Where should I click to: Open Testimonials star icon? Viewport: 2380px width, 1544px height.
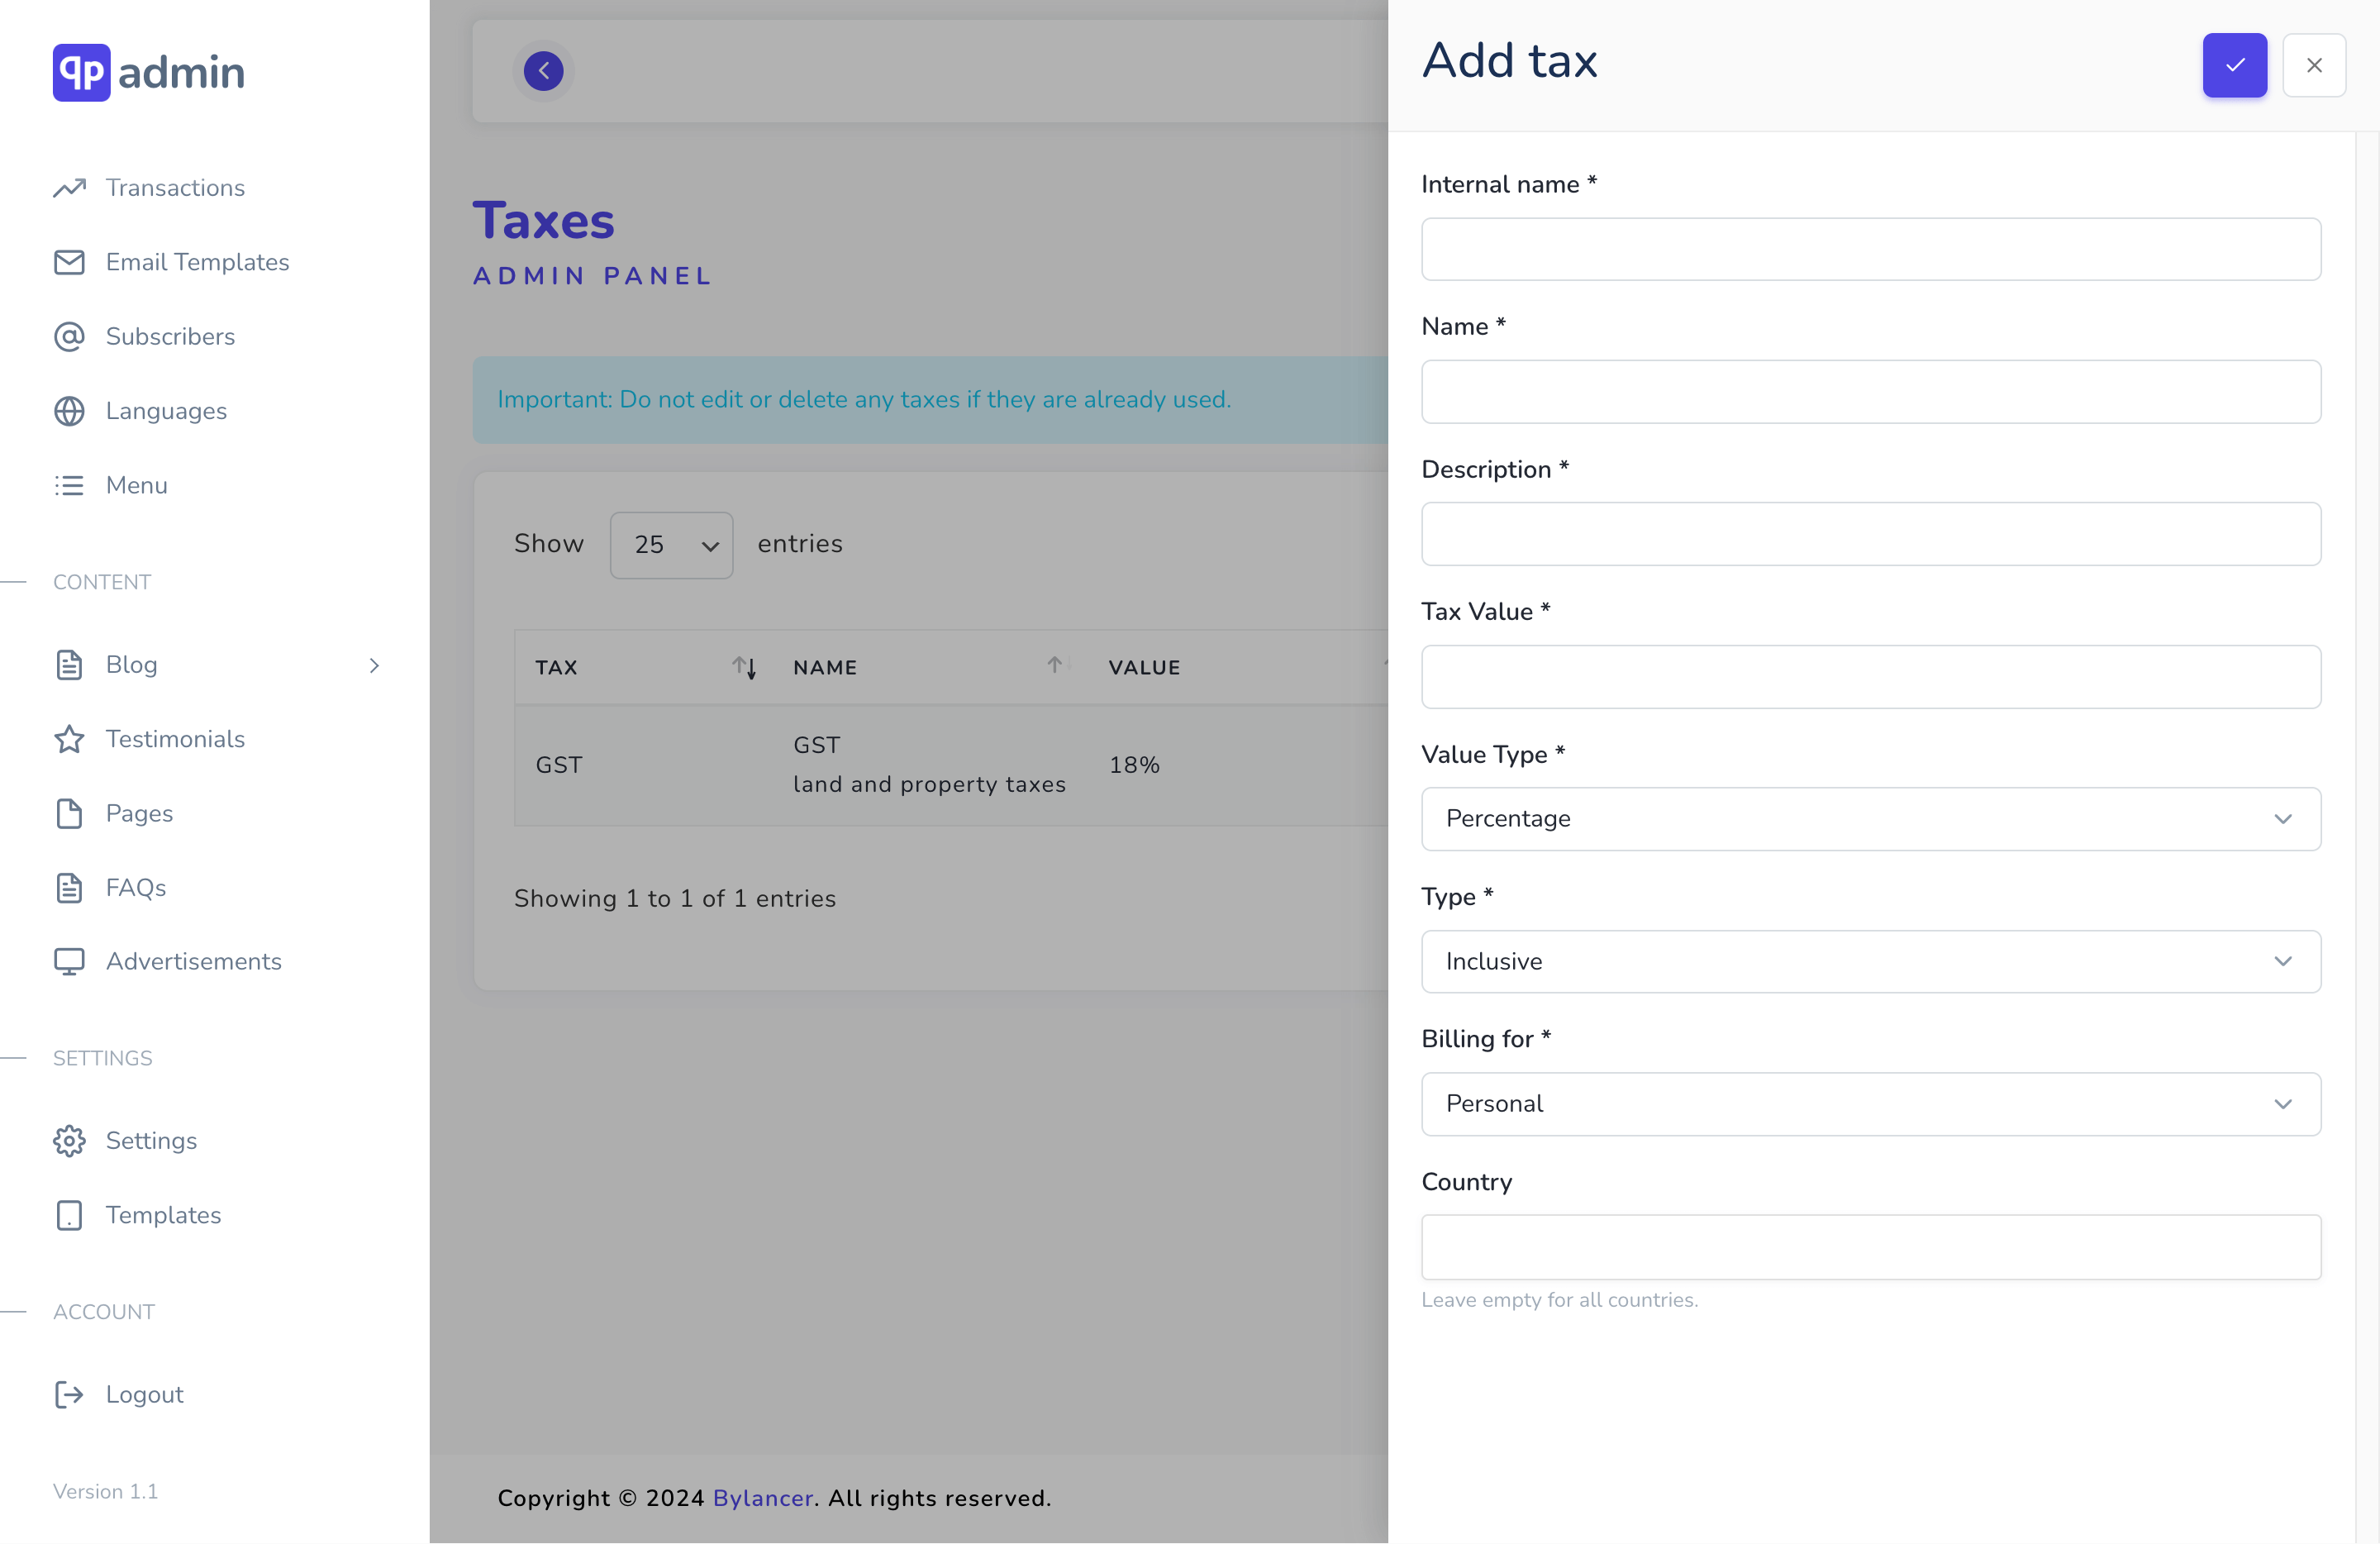click(69, 739)
